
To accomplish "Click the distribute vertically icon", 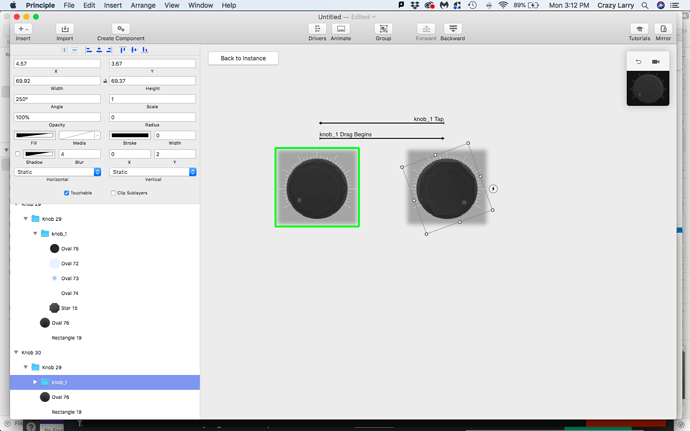I will 74,50.
